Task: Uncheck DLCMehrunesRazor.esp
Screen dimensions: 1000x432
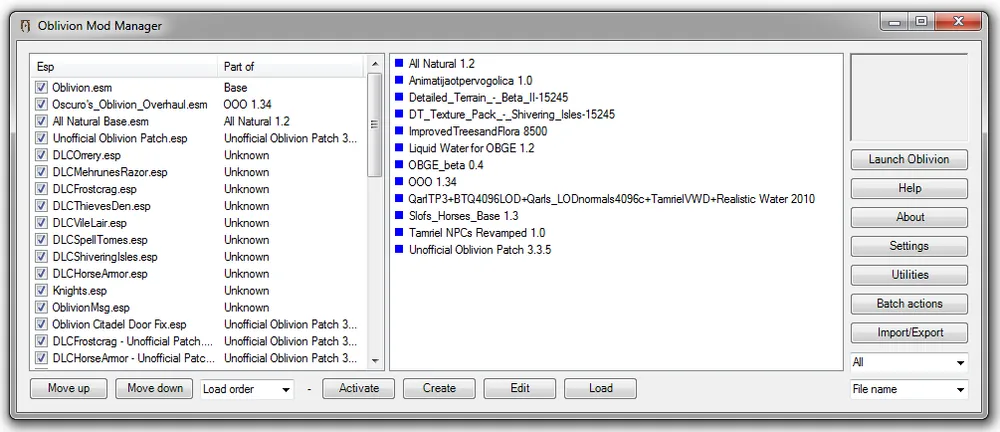Action: pos(42,172)
